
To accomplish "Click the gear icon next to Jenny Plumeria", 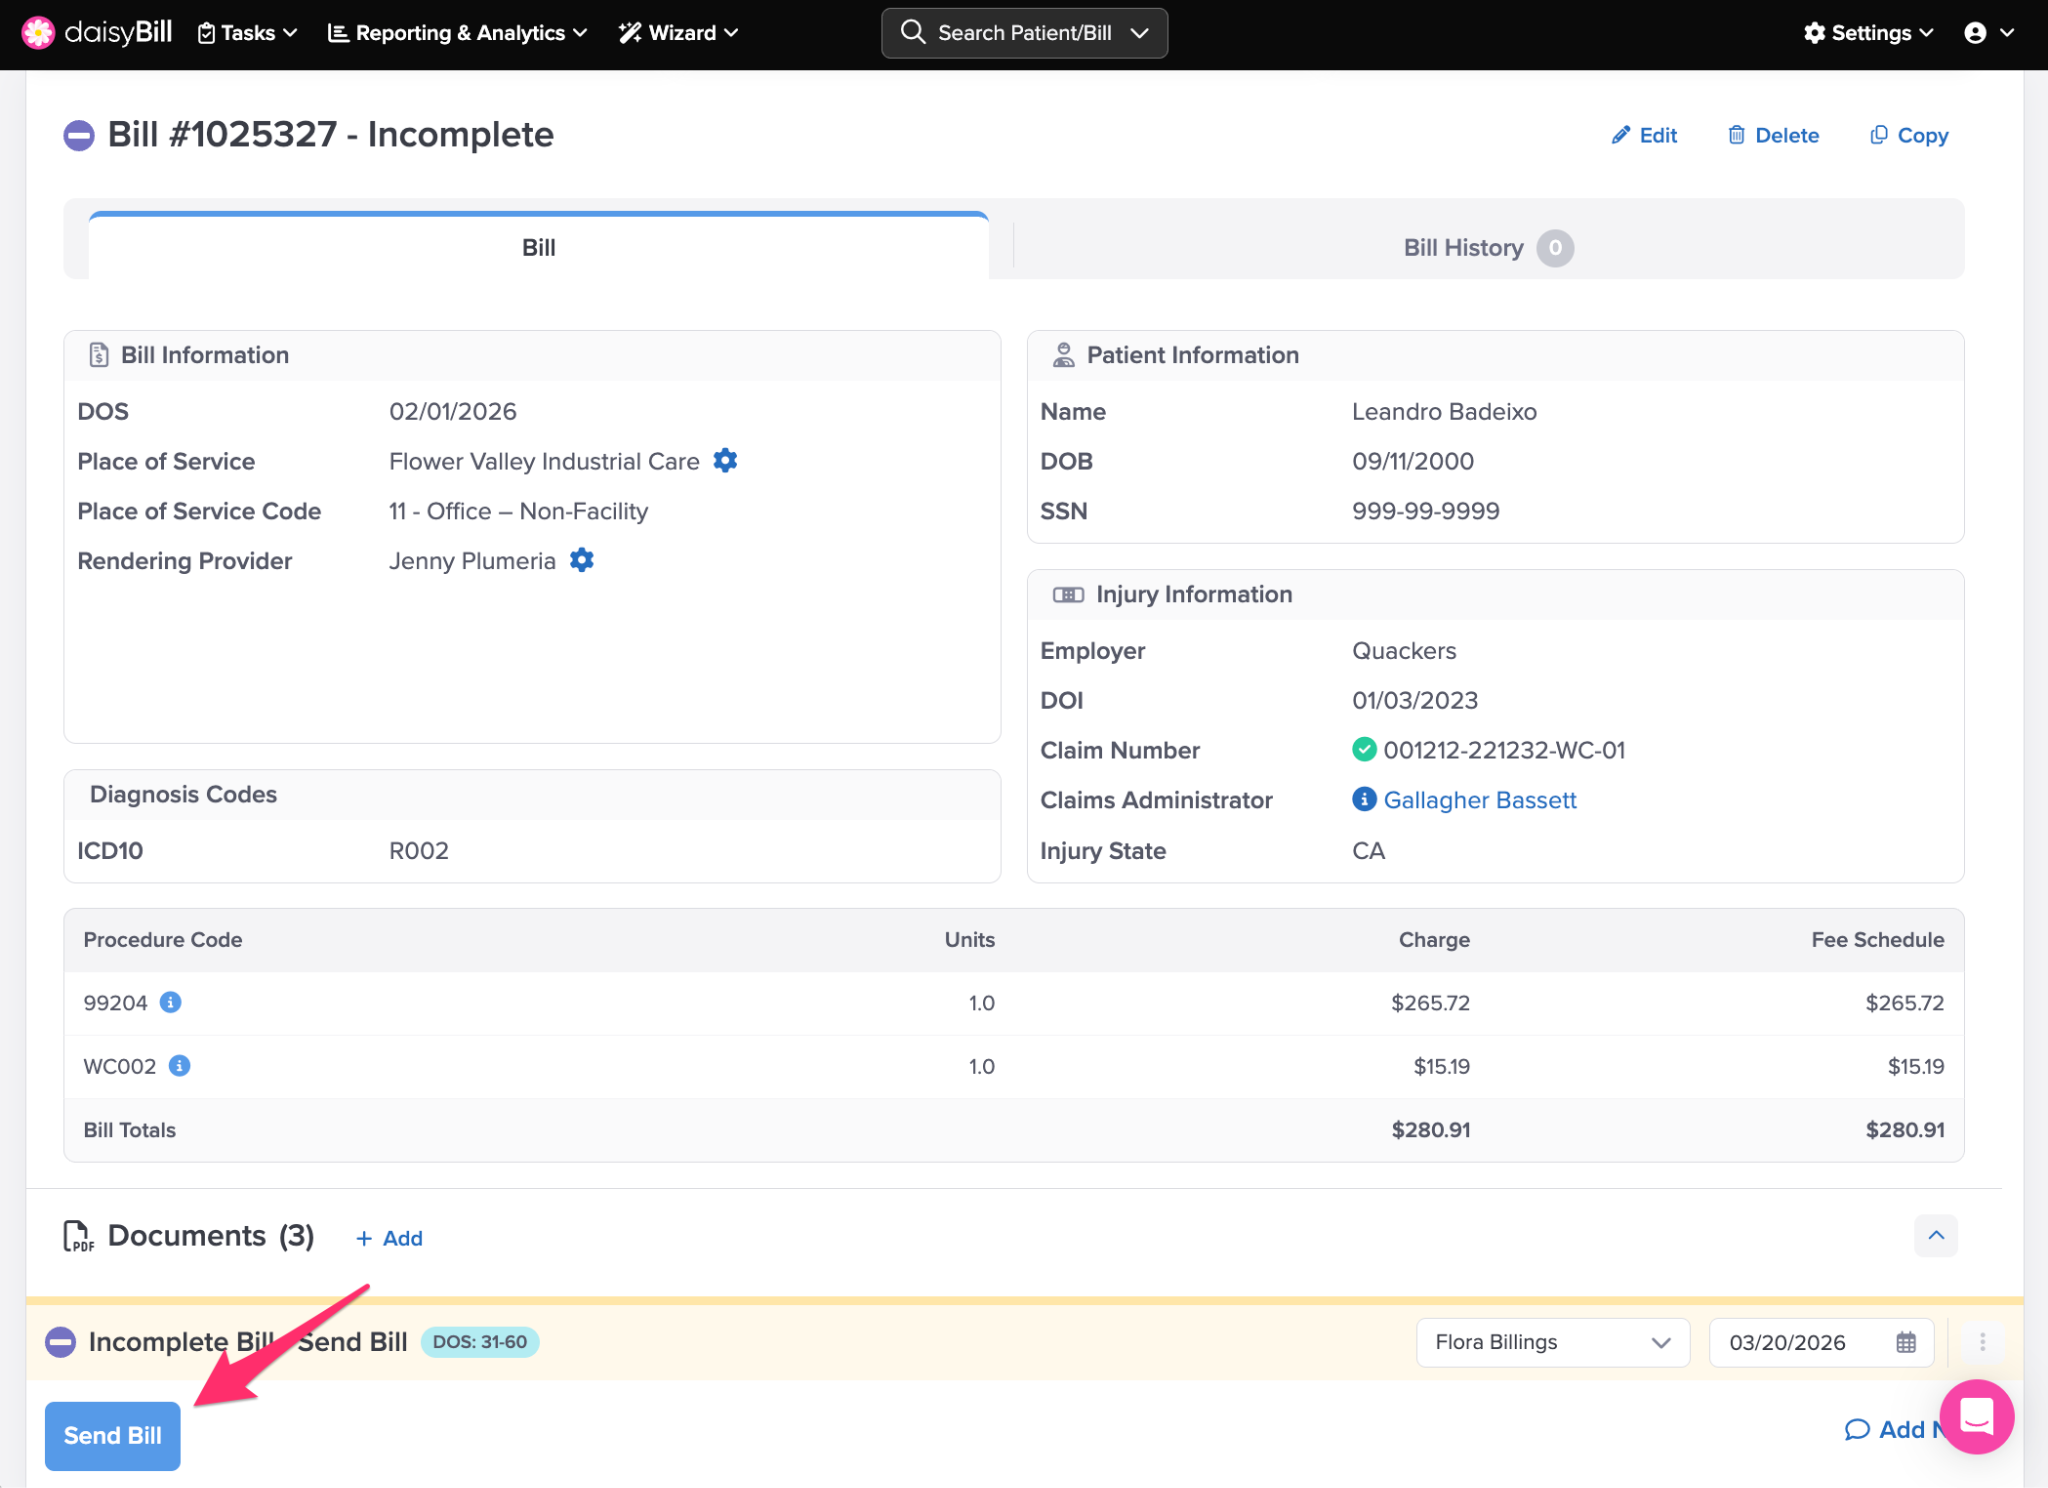I will tap(582, 560).
